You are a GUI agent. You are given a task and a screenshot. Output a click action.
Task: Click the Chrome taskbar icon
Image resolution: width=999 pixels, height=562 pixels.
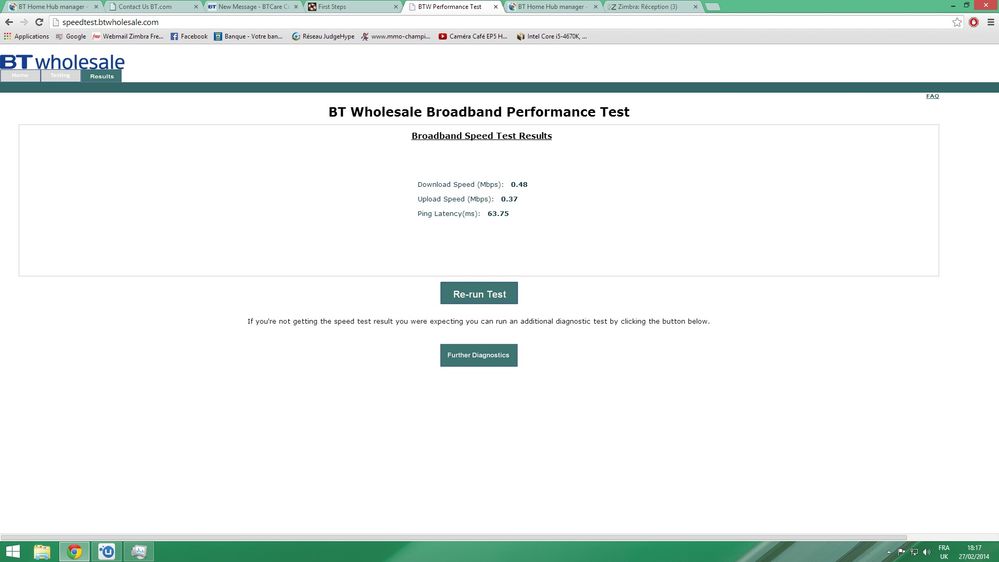[x=75, y=551]
